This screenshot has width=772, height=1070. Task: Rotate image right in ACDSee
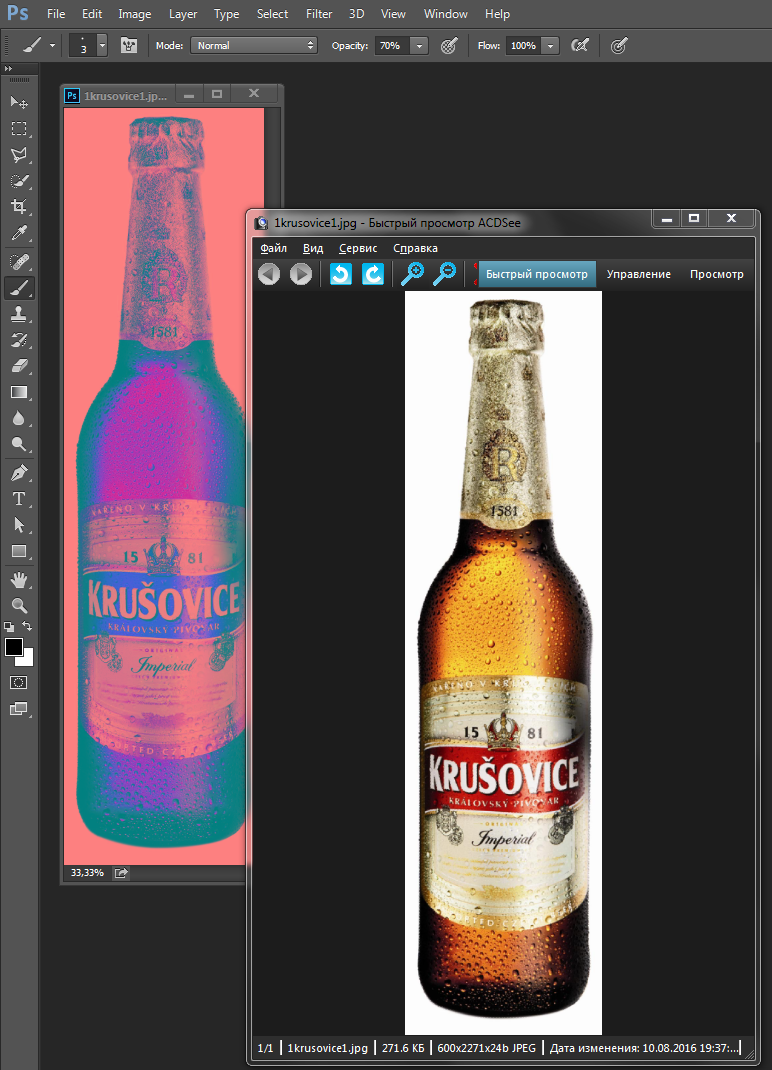click(373, 274)
